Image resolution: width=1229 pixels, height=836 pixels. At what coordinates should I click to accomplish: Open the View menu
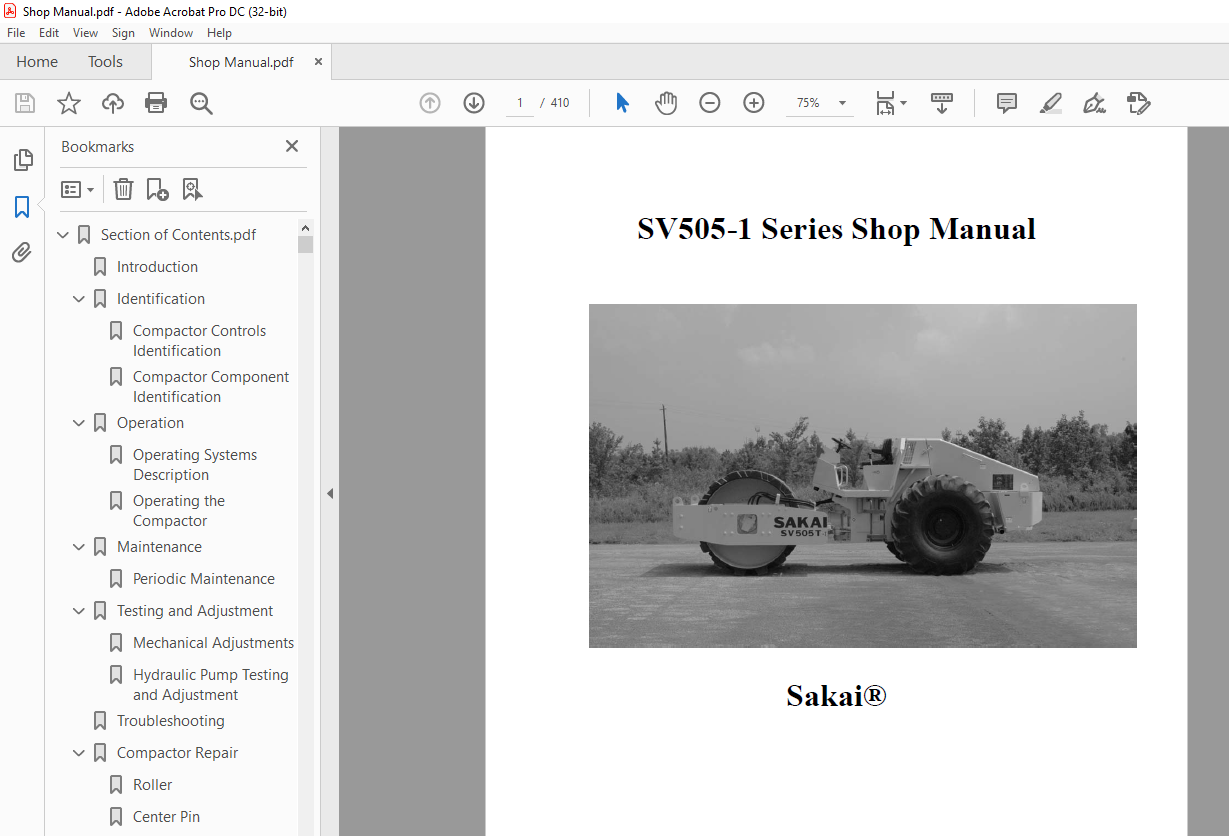(x=86, y=33)
